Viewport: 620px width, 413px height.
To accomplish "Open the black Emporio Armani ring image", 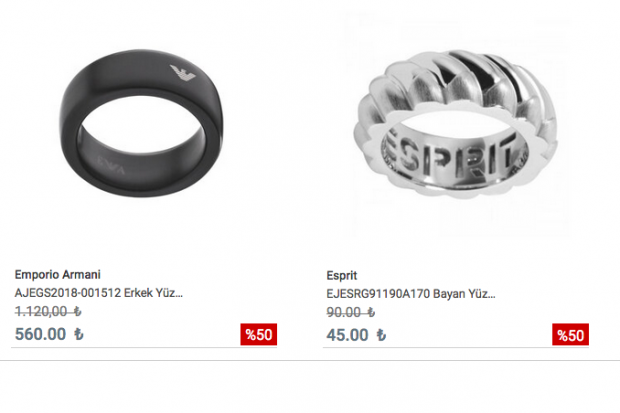I will tap(141, 123).
